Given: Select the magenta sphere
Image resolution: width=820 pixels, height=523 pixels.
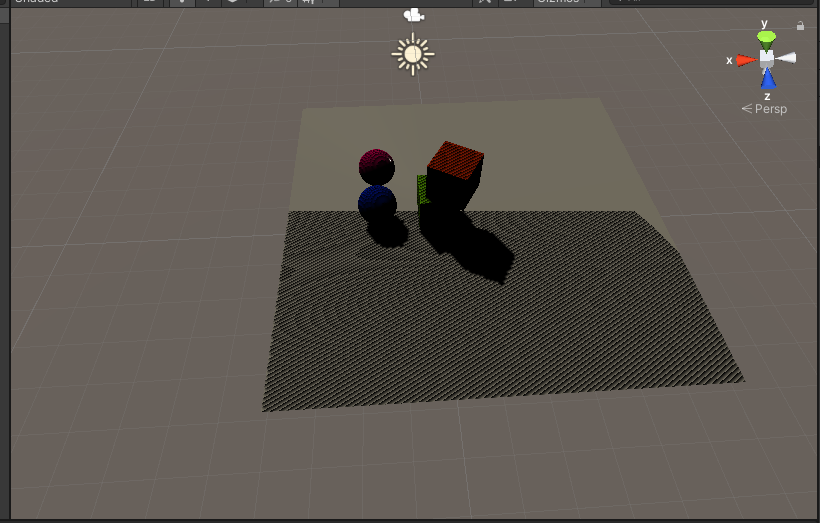Looking at the screenshot, I should point(376,166).
